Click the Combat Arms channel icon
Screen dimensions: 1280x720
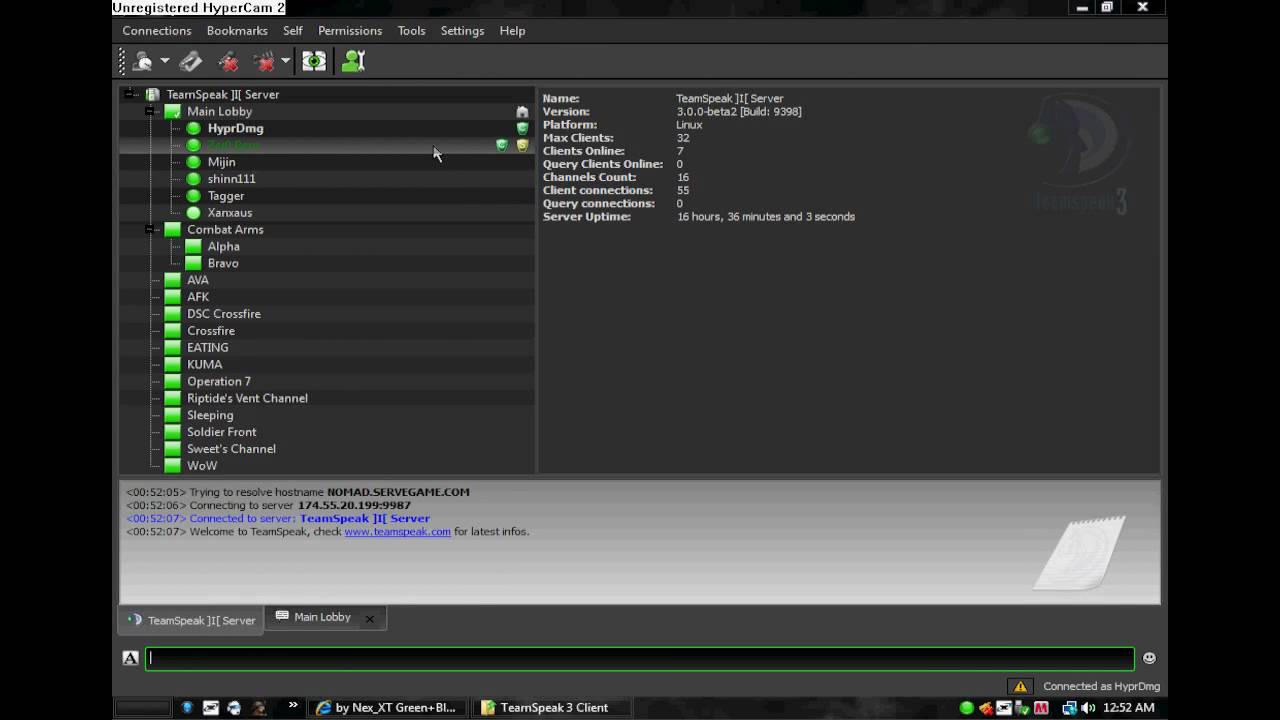[173, 229]
